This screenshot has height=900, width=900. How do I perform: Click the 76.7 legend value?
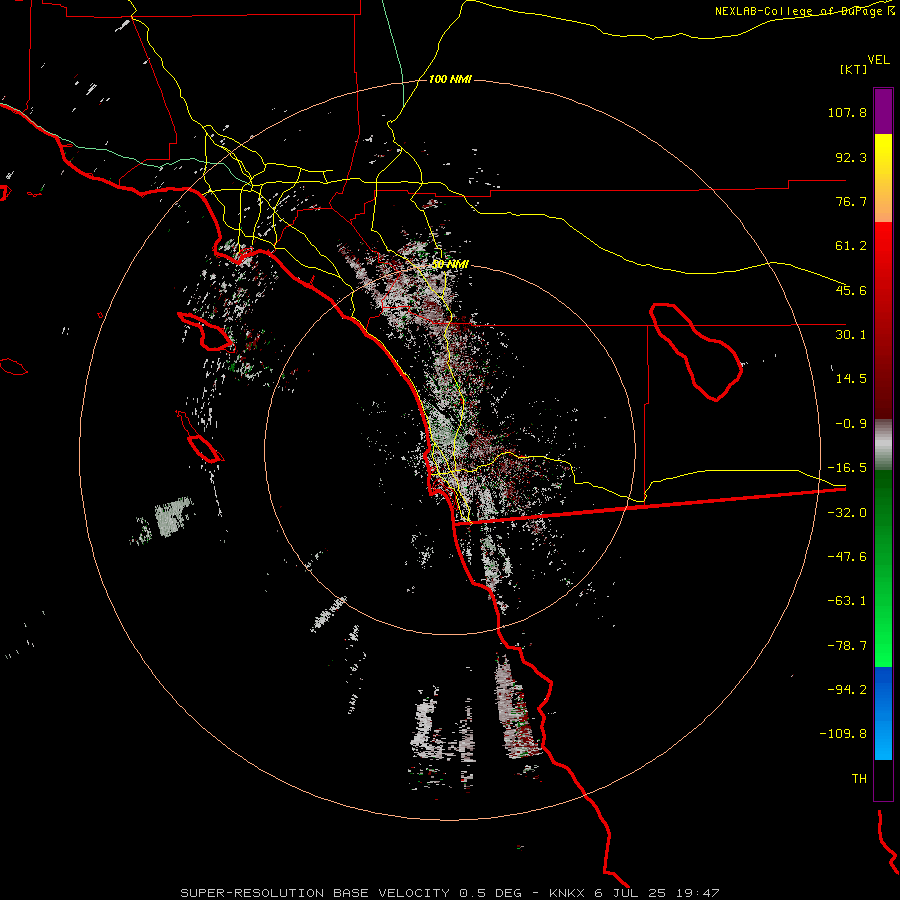point(851,201)
